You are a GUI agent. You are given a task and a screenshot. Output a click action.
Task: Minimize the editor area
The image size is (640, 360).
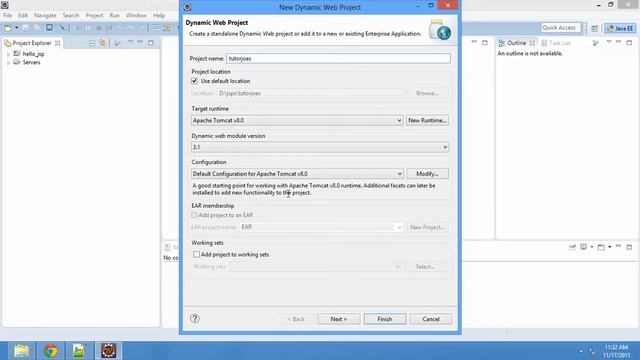474,42
